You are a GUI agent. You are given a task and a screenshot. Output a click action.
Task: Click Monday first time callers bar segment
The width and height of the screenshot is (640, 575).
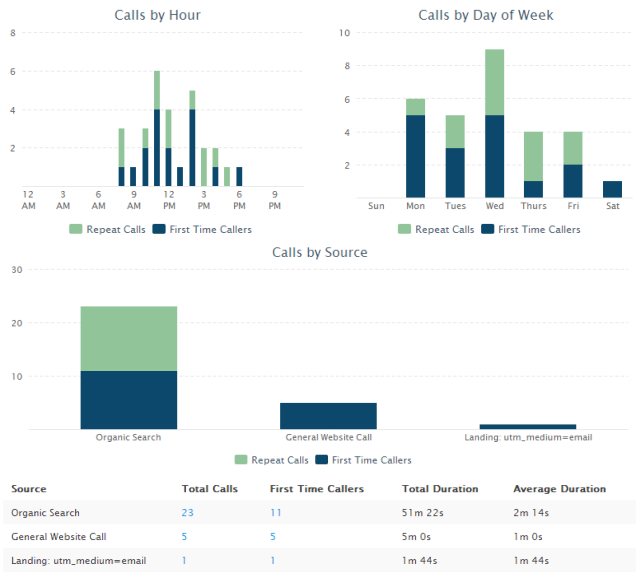point(415,156)
